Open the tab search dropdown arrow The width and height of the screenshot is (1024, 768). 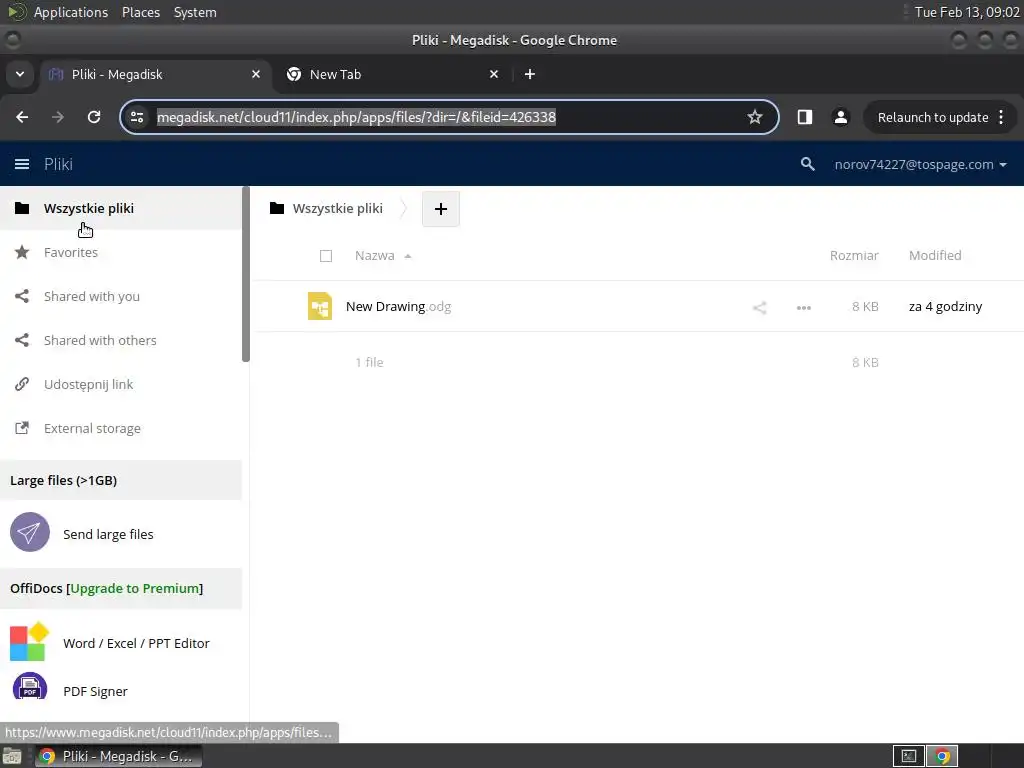20,74
